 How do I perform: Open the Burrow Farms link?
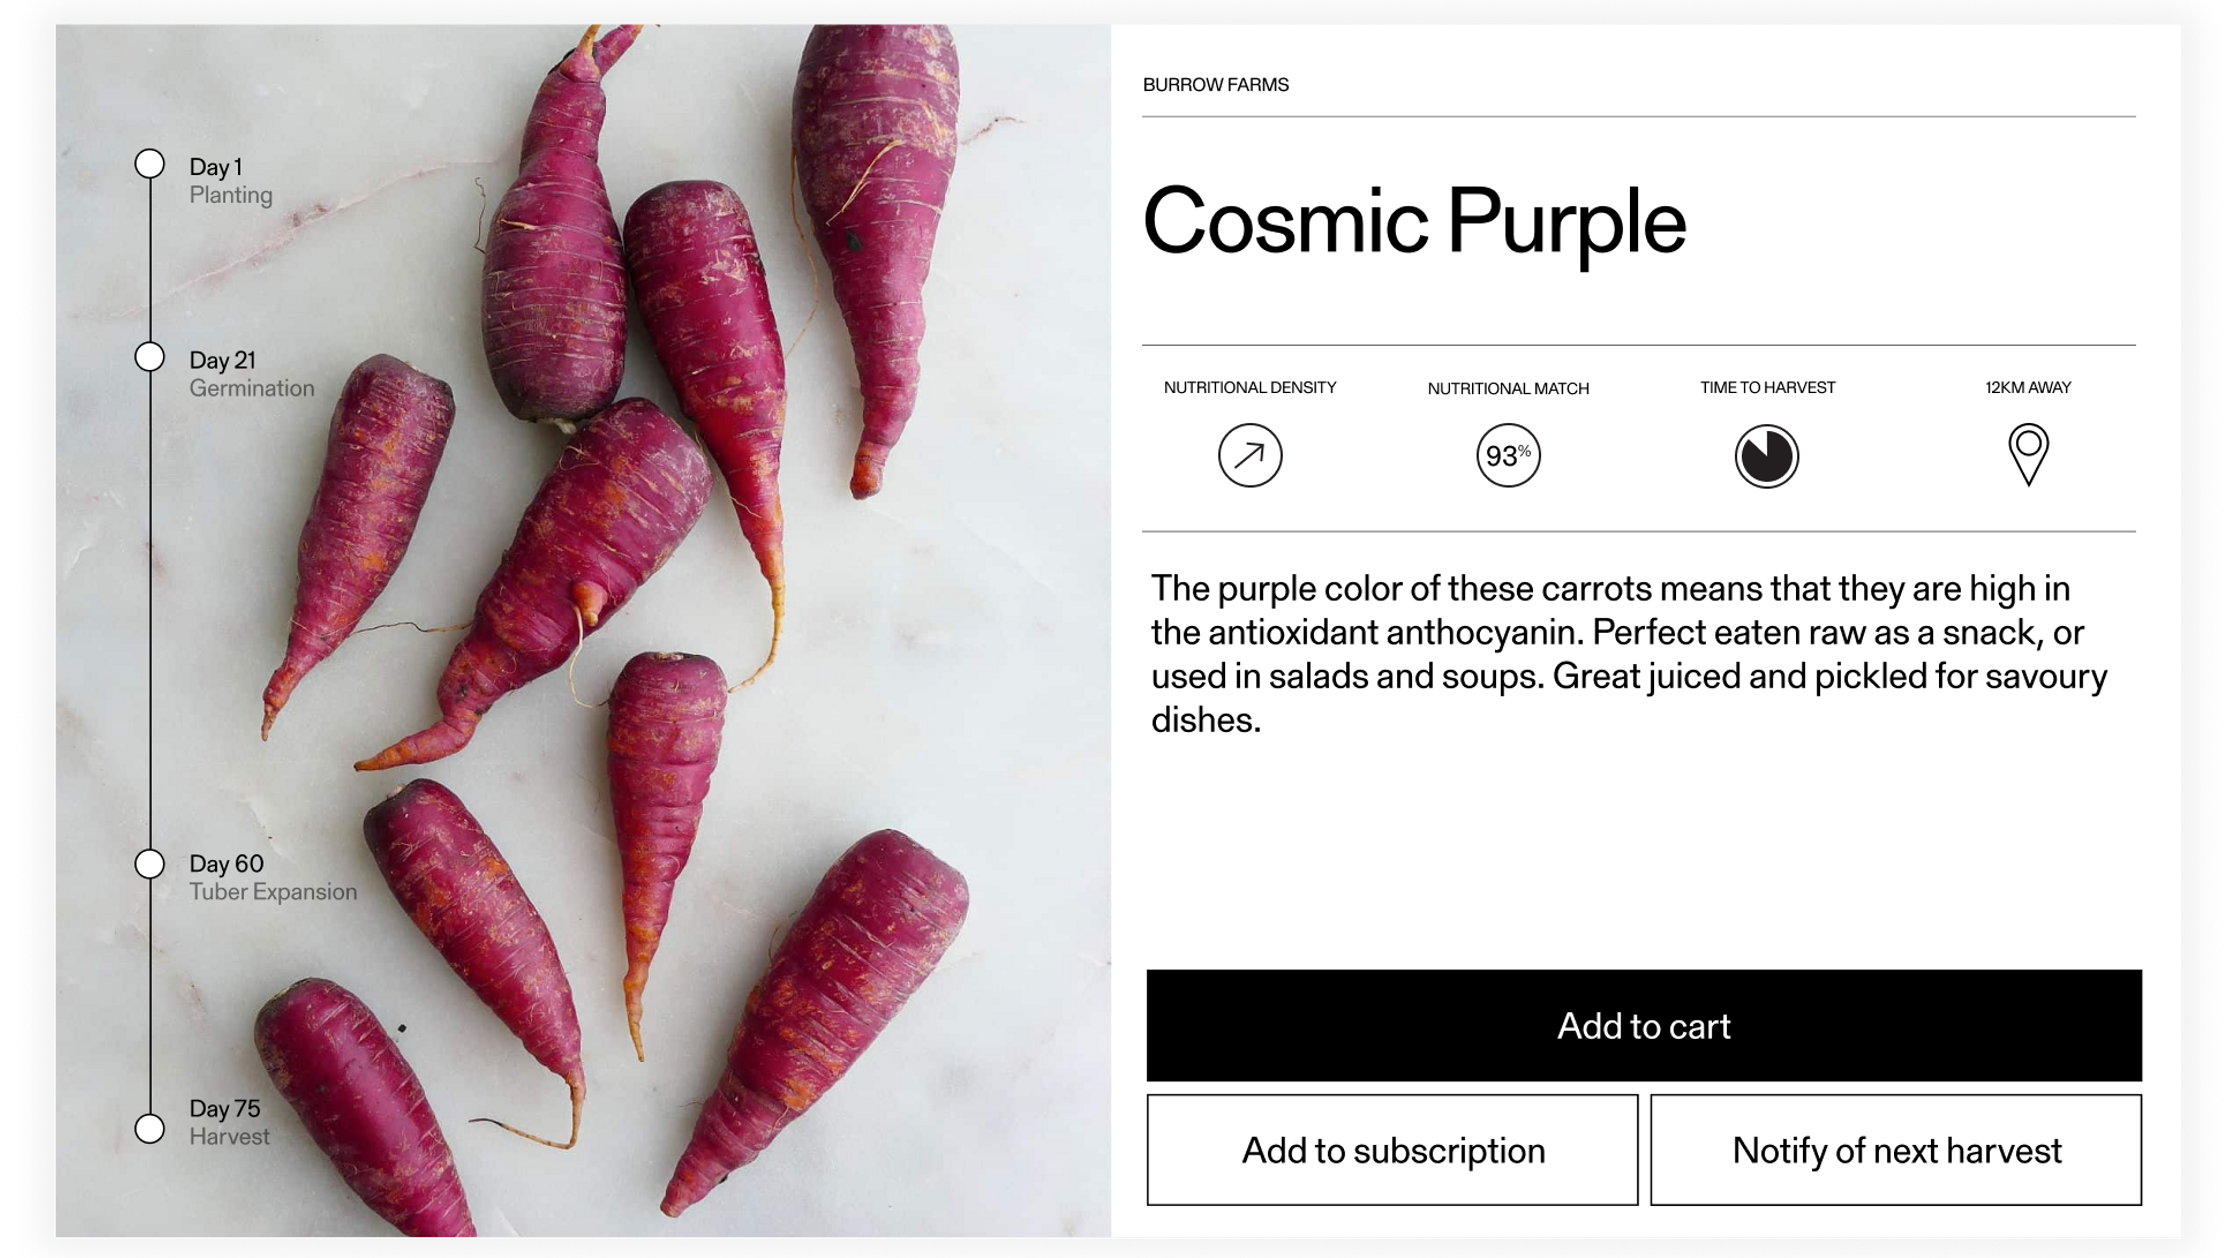1215,85
